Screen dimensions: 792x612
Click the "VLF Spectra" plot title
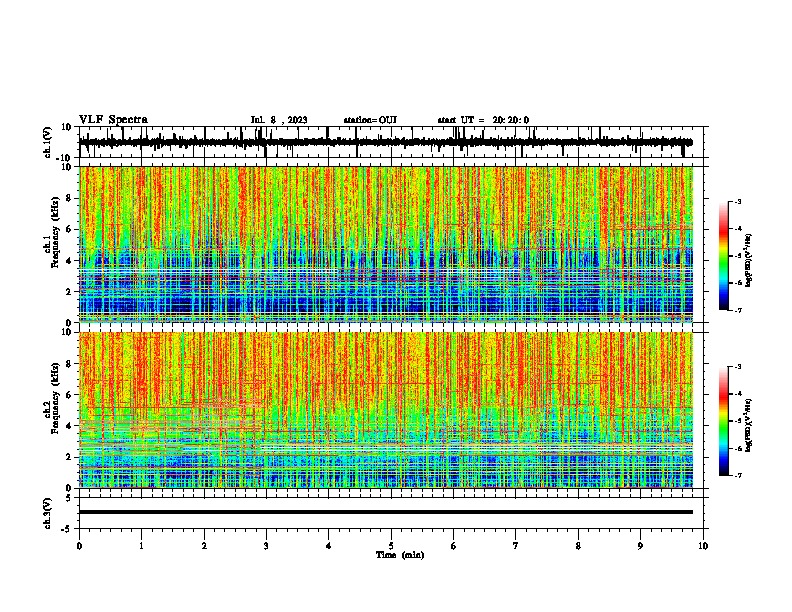coord(113,120)
